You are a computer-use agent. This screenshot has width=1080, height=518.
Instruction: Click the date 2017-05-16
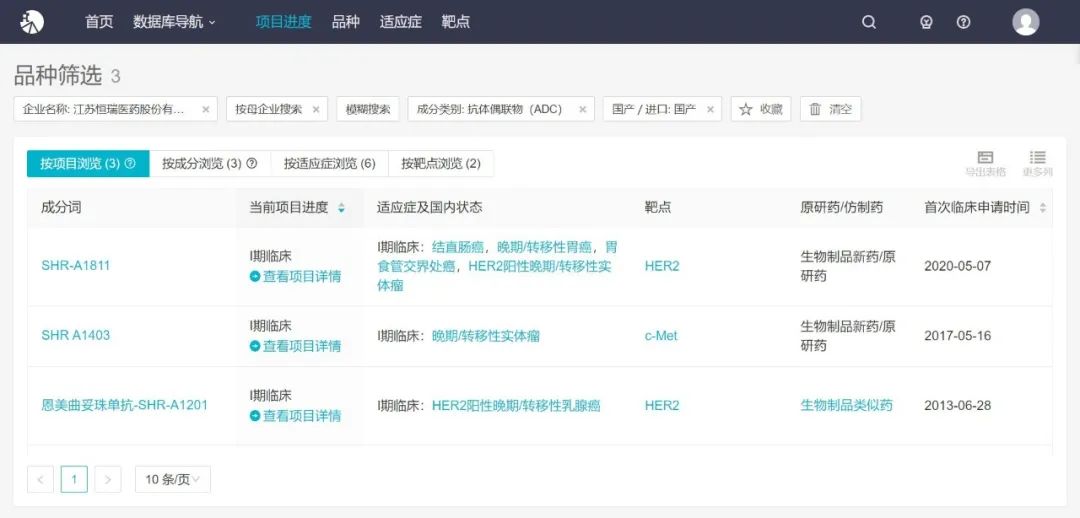pyautogui.click(x=957, y=336)
